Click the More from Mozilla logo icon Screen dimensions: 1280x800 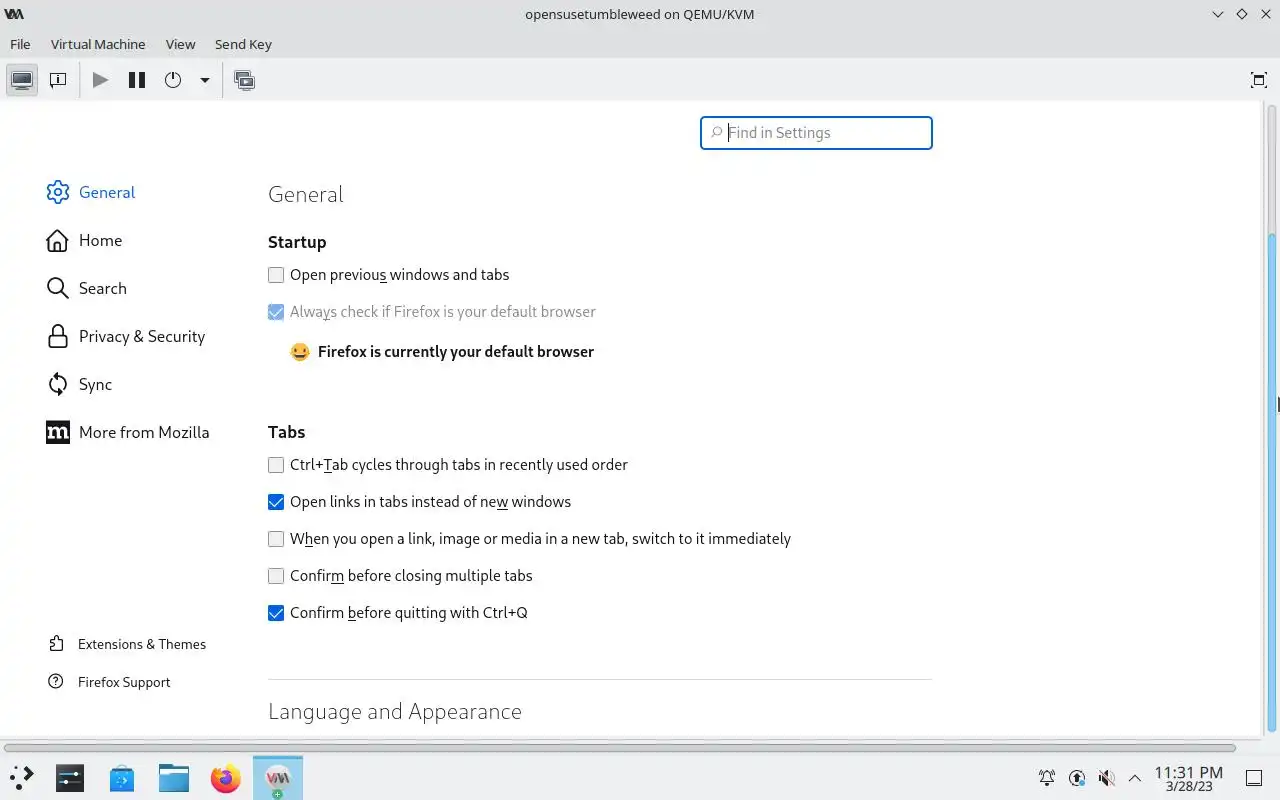(x=58, y=432)
